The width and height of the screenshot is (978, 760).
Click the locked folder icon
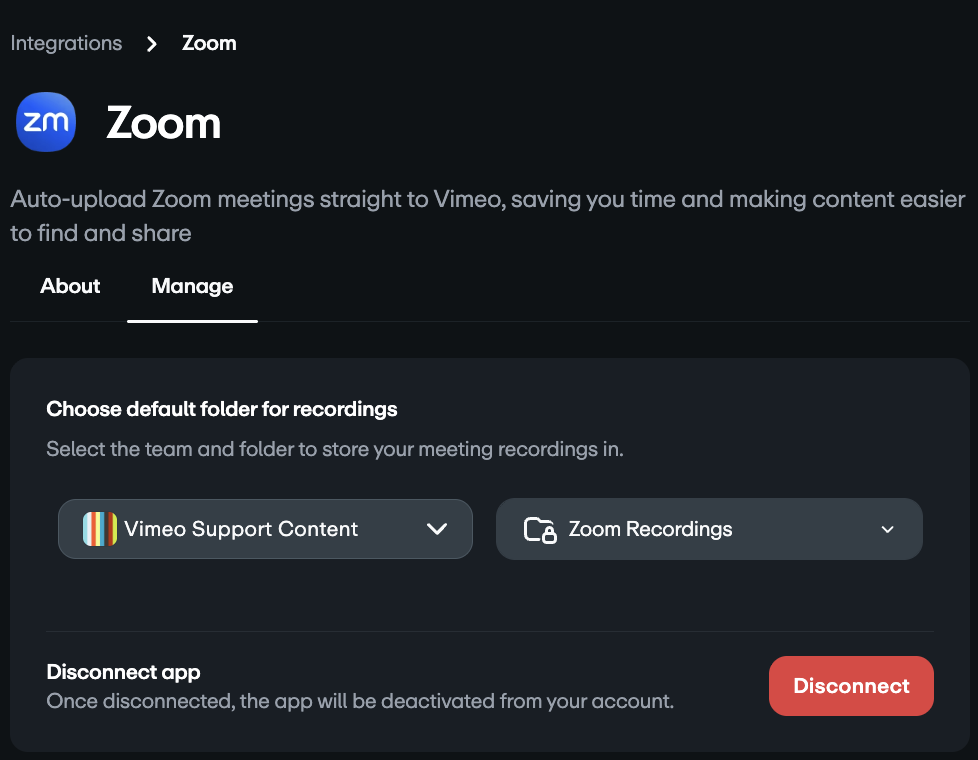pyautogui.click(x=540, y=529)
